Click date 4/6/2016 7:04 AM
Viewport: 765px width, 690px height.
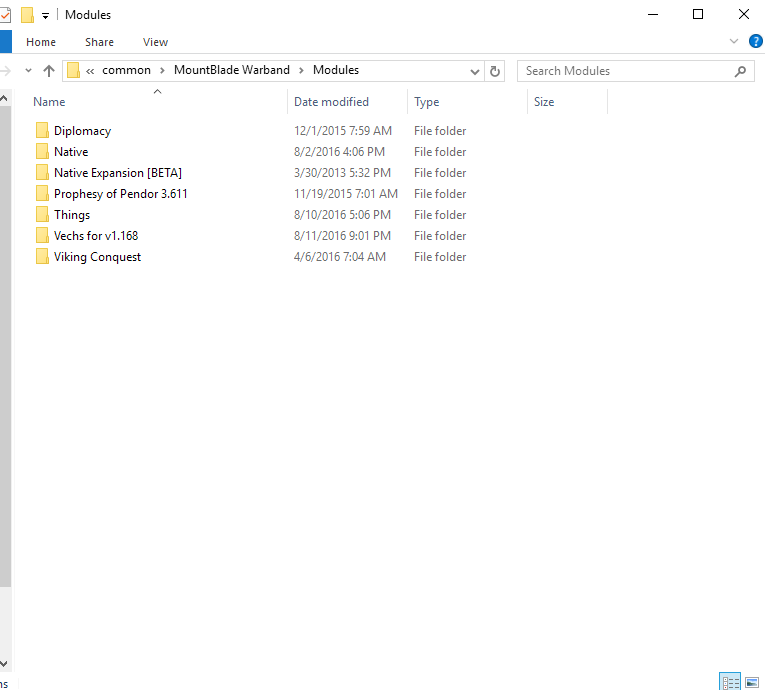[x=340, y=257]
